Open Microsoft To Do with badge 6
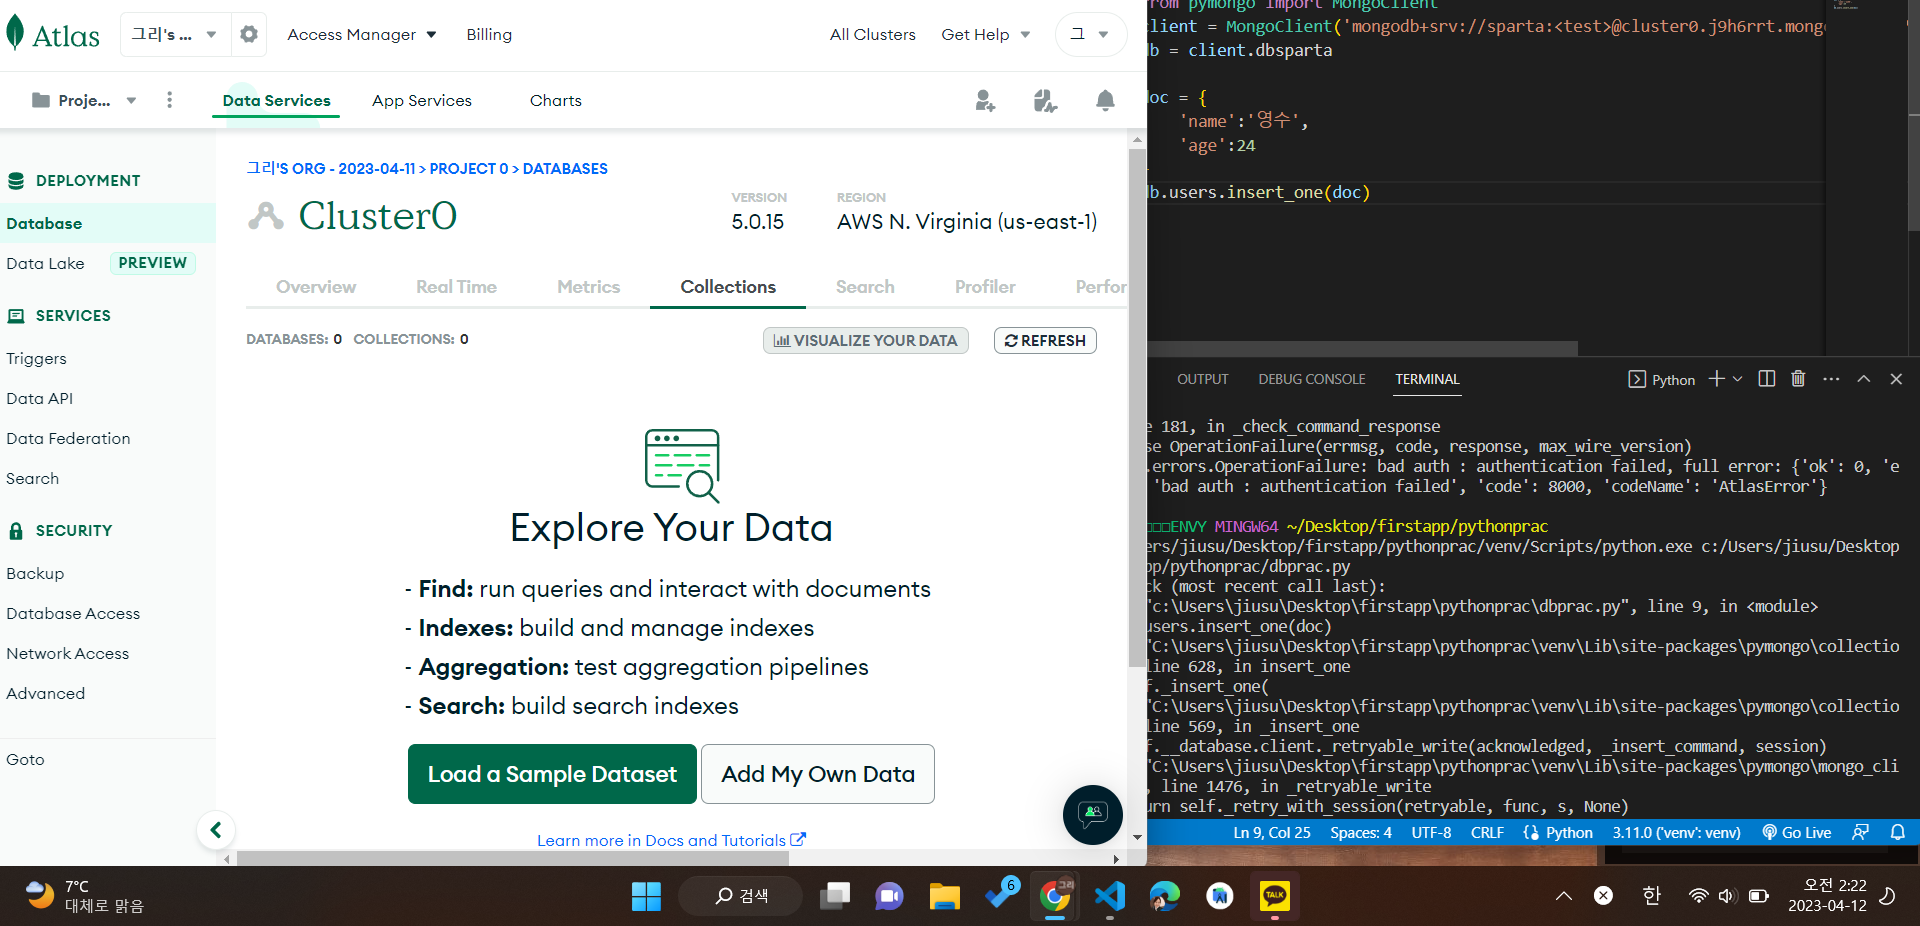1920x926 pixels. 1000,894
